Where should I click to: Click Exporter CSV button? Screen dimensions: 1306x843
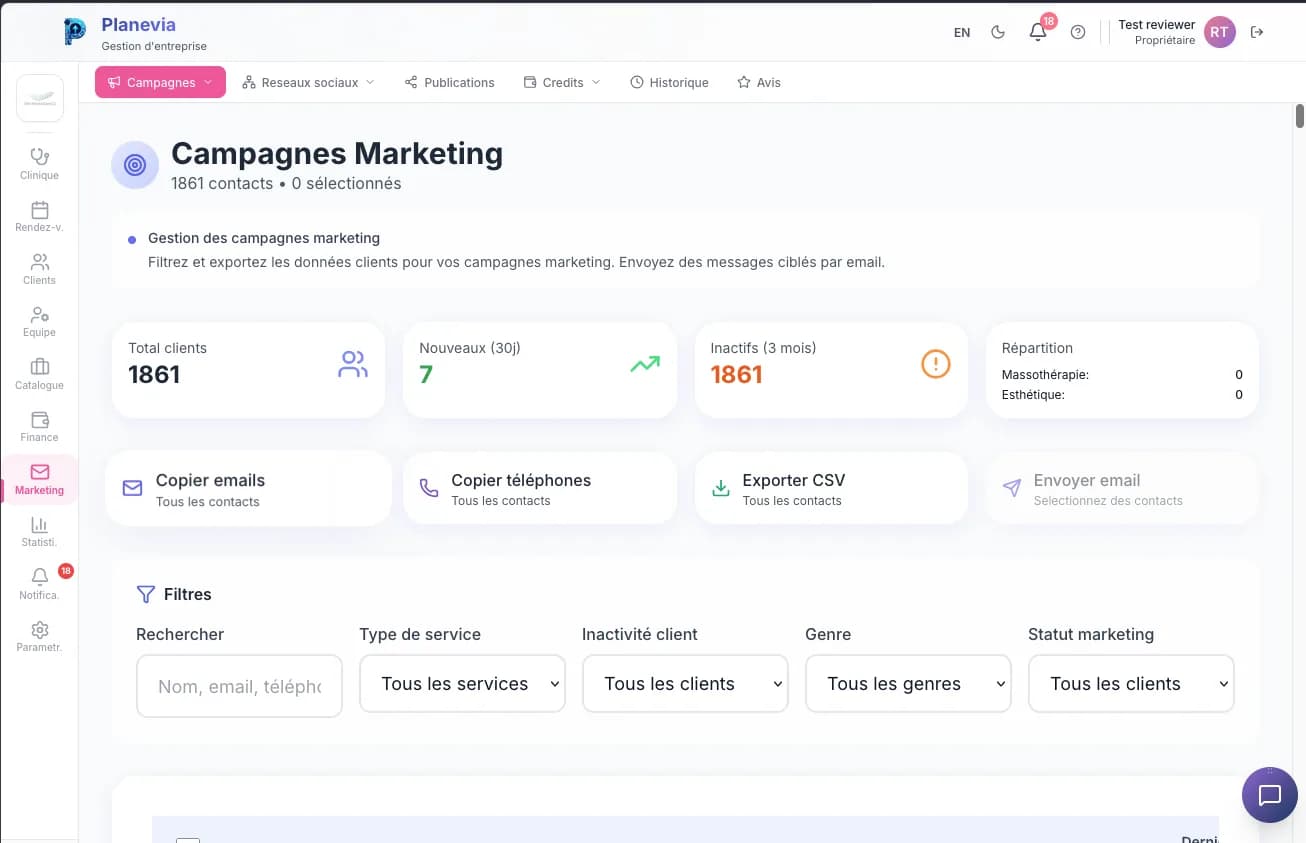831,488
